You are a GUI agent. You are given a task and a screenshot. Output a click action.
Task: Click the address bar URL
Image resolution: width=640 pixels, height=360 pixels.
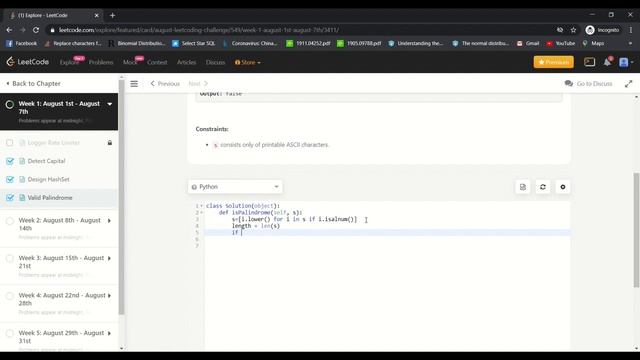(x=199, y=30)
